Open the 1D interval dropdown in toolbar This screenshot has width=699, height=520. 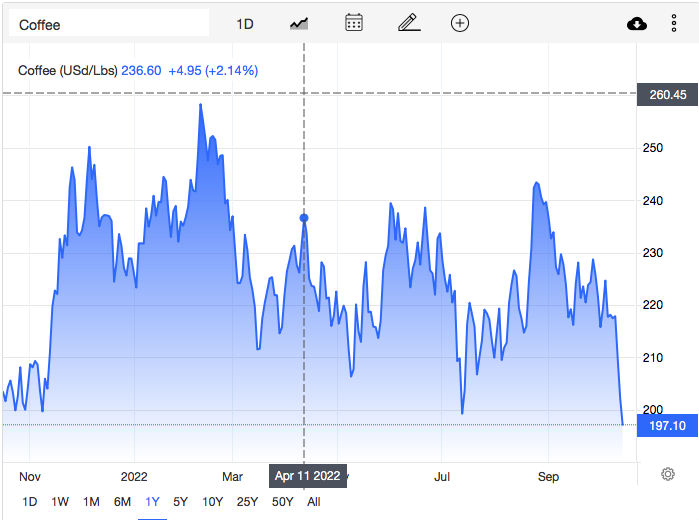[245, 24]
